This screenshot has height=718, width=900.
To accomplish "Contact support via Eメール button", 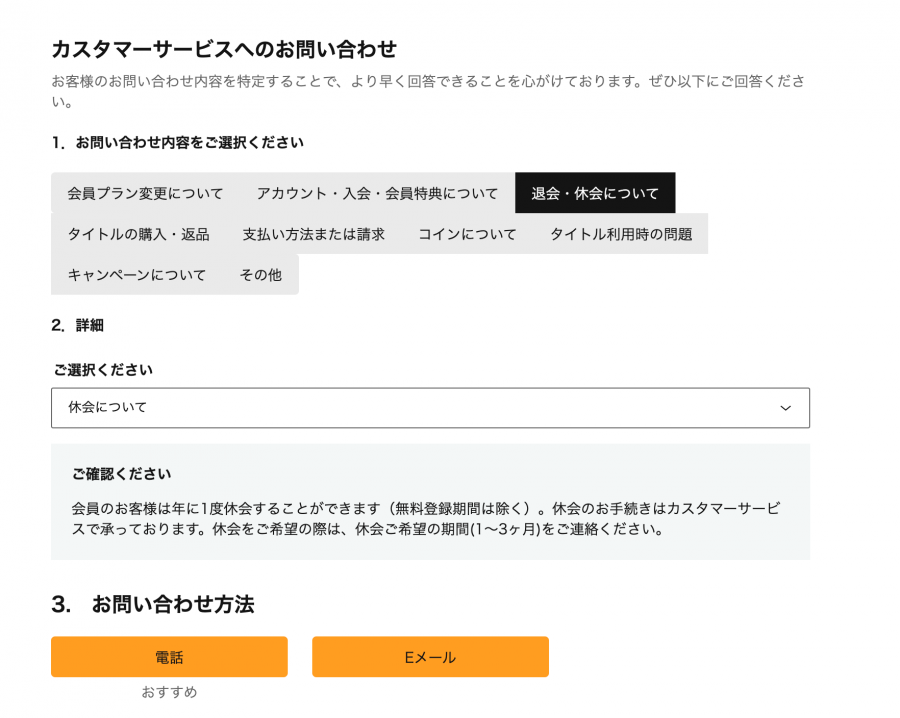I will pyautogui.click(x=430, y=657).
